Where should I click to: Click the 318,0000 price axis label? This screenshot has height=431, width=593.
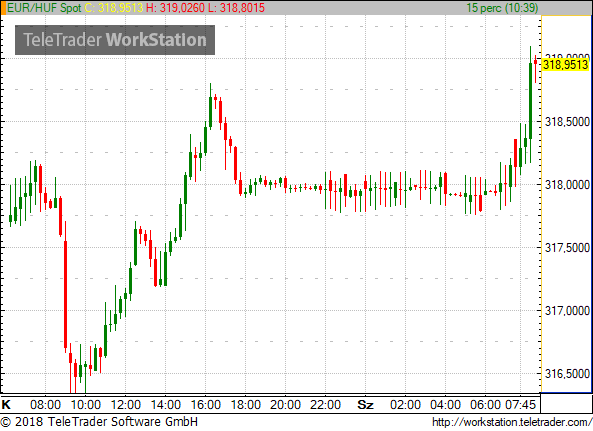567,185
